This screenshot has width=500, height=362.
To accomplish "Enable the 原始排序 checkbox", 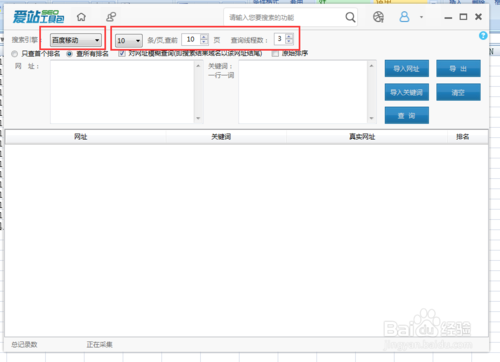I will point(275,53).
